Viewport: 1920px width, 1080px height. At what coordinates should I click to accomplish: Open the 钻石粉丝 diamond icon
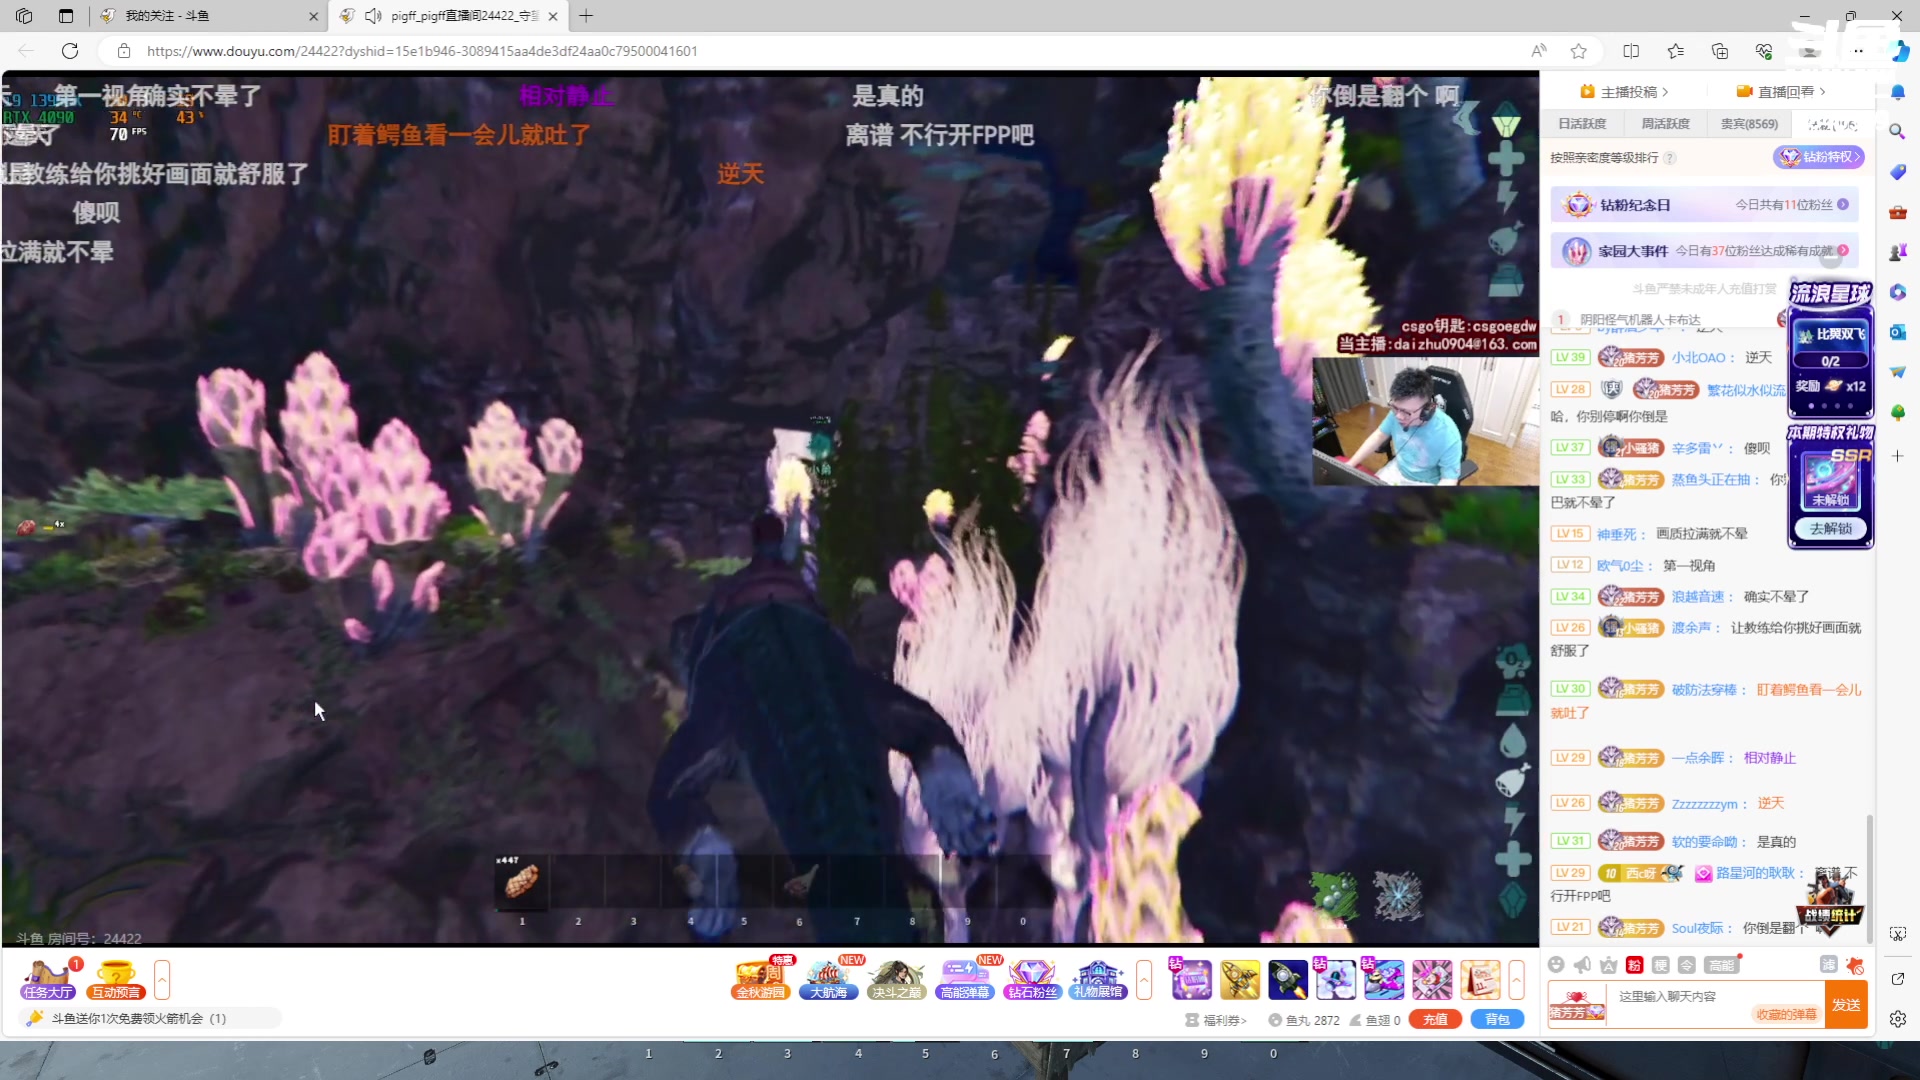[x=1032, y=979]
